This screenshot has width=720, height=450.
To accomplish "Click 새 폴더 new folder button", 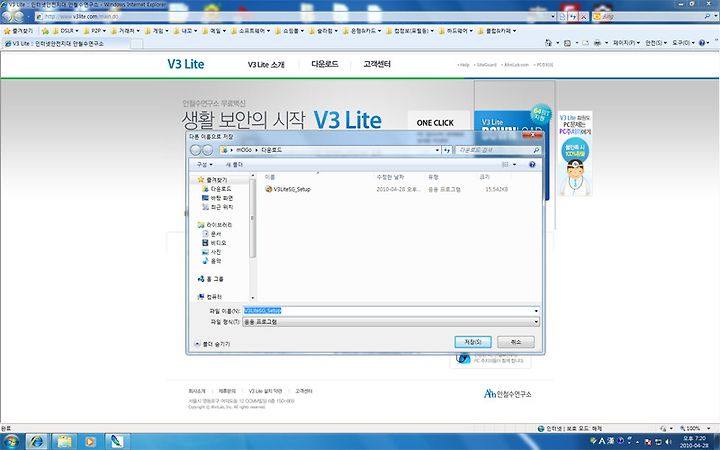I will tap(234, 164).
